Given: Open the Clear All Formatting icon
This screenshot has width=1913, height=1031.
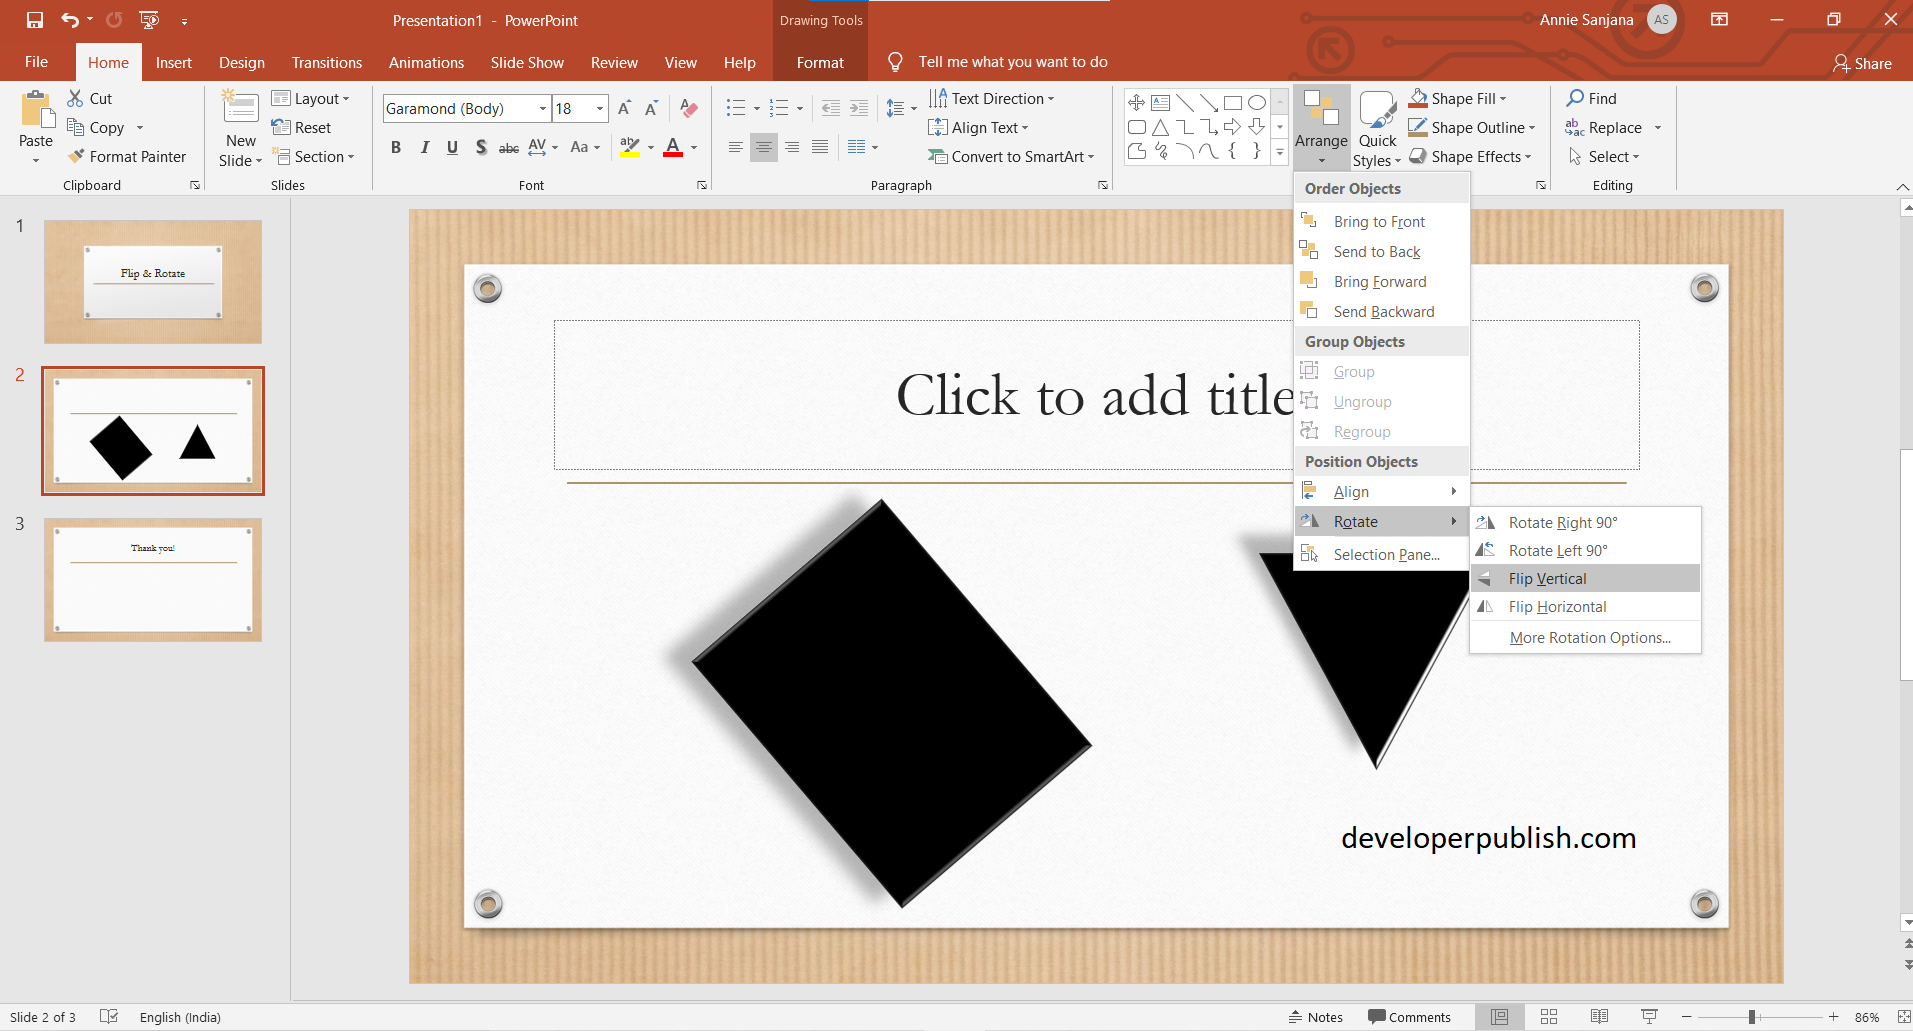Looking at the screenshot, I should pos(688,108).
